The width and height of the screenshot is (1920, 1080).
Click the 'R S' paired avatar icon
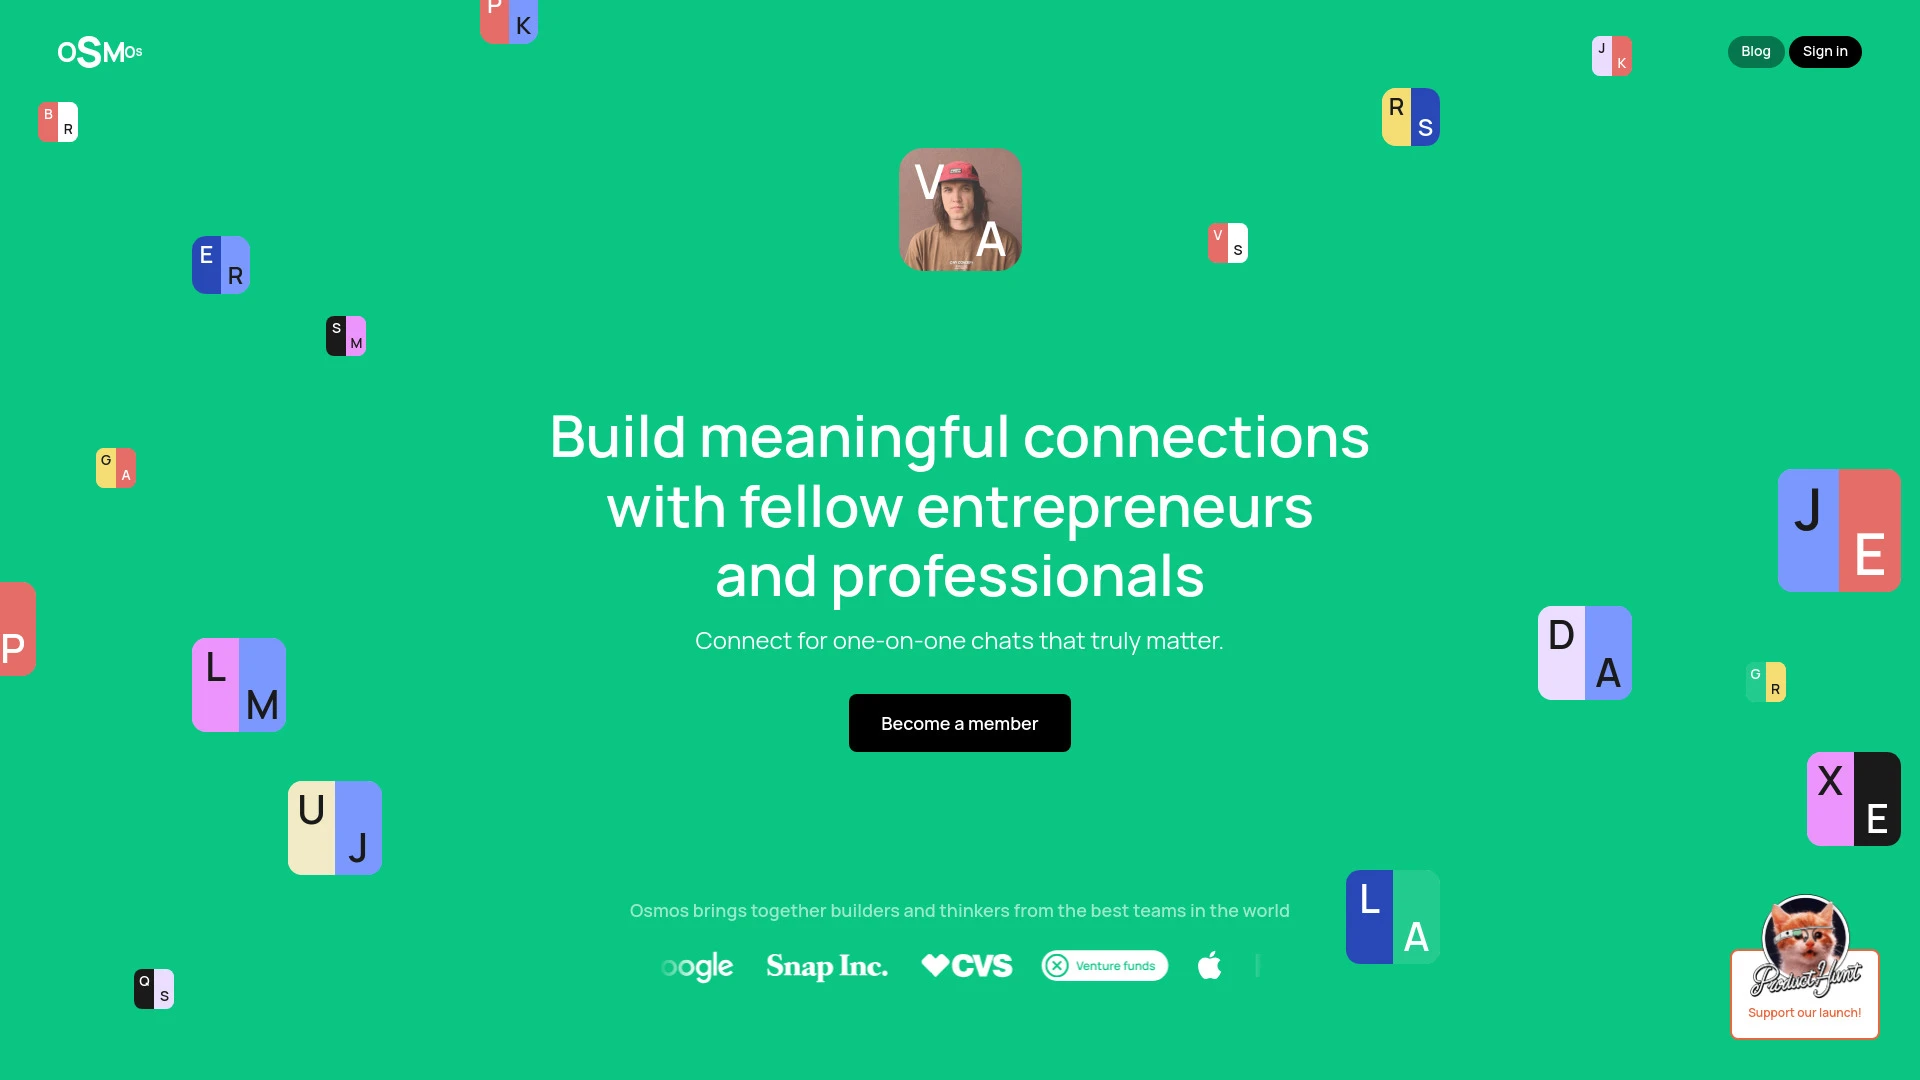pyautogui.click(x=1411, y=117)
